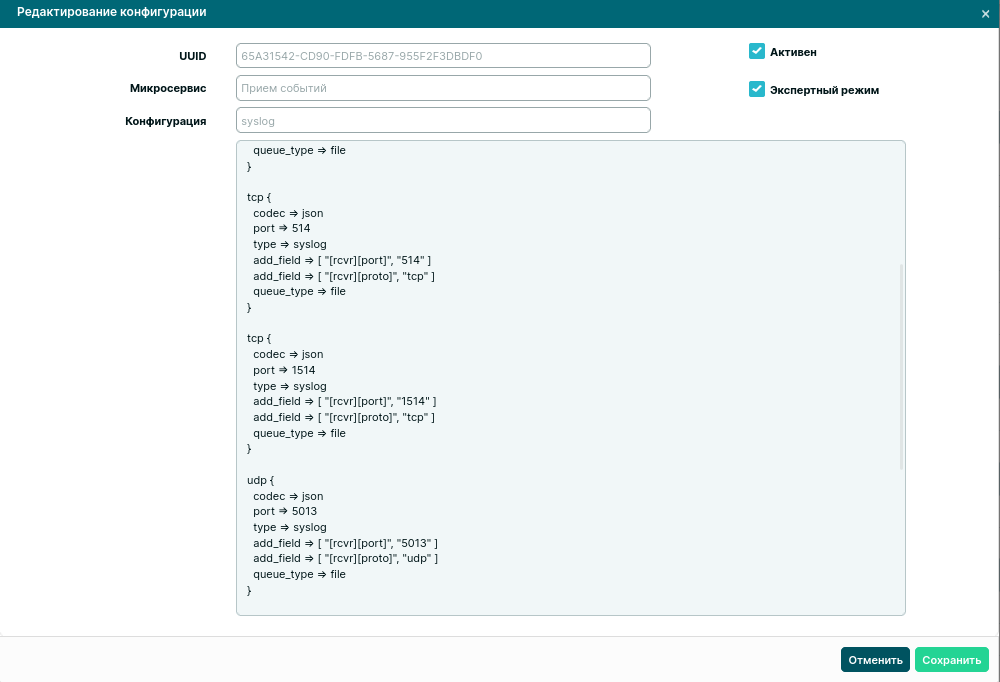Image resolution: width=1000 pixels, height=682 pixels.
Task: Click the add_field line with "udp" protocol
Action: pyautogui.click(x=345, y=558)
